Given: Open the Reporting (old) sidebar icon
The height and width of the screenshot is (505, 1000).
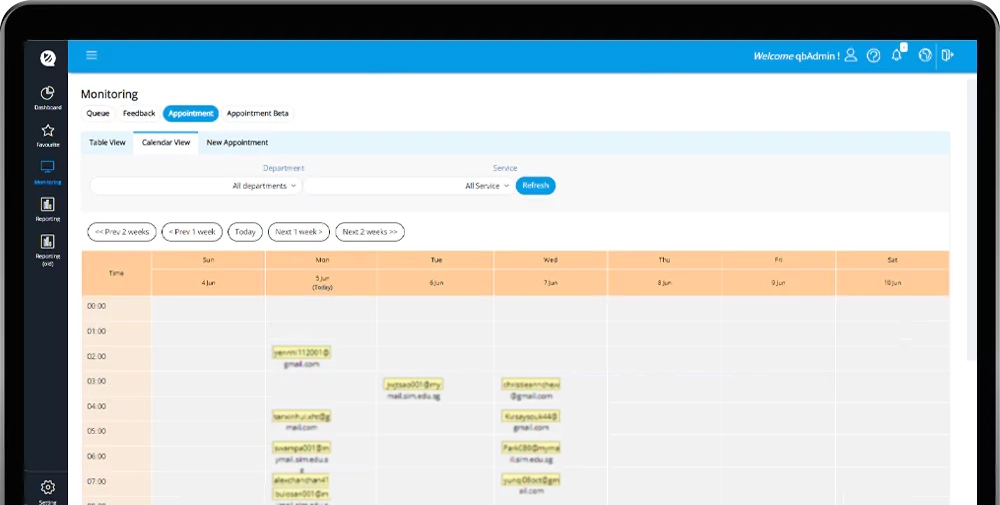Looking at the screenshot, I should coord(47,242).
